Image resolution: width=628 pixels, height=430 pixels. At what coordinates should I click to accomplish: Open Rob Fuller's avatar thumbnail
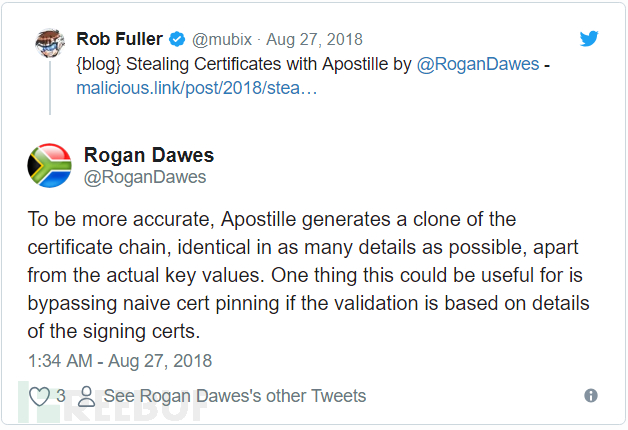(x=50, y=43)
